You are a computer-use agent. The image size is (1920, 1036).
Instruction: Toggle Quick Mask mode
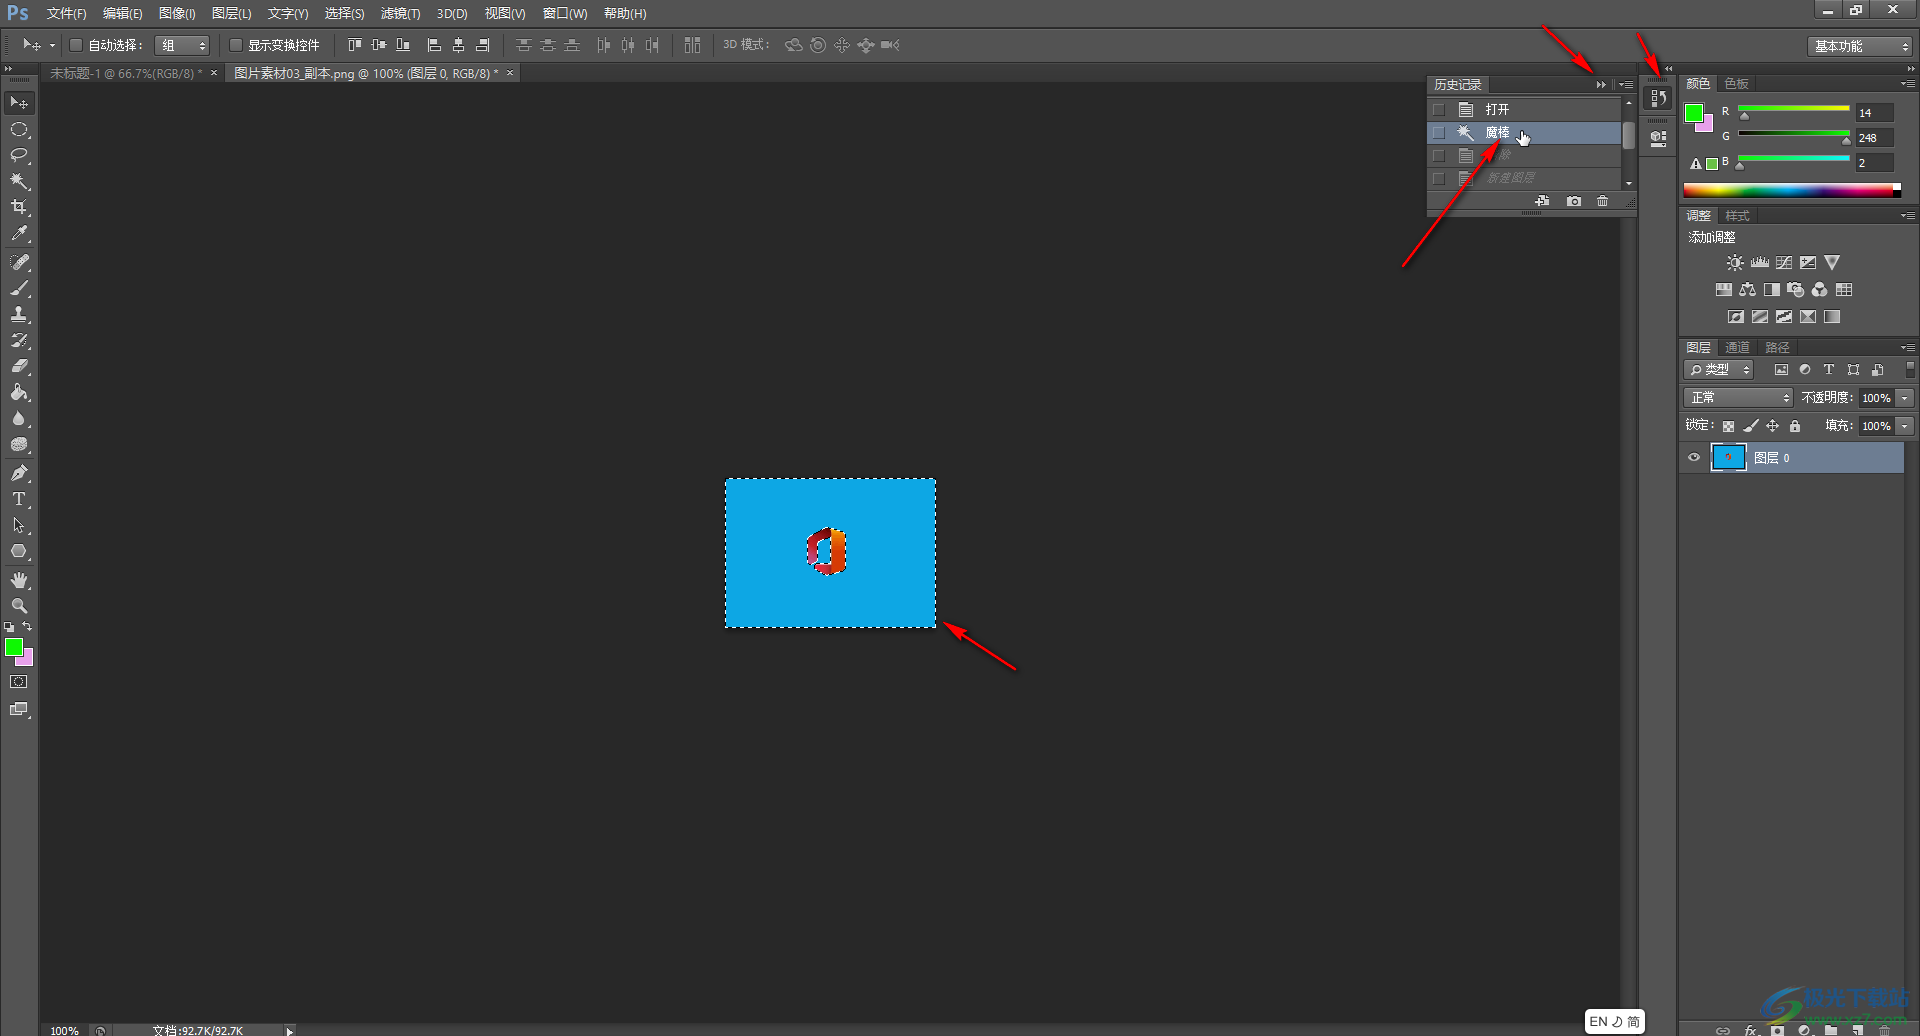click(x=19, y=682)
